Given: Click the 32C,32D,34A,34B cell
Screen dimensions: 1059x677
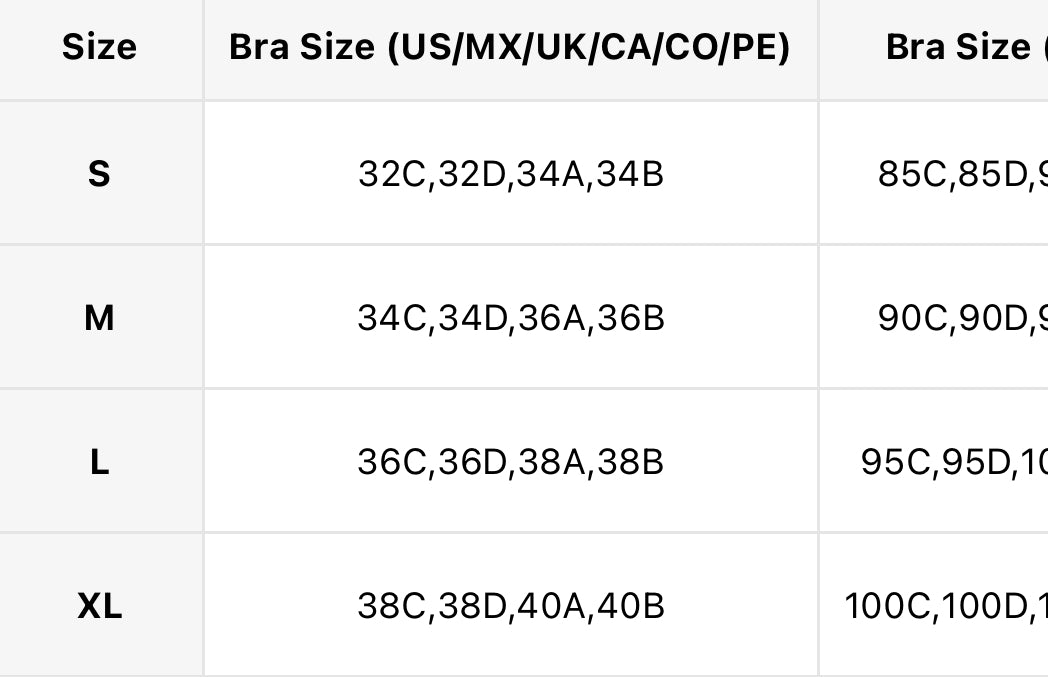Looking at the screenshot, I should pyautogui.click(x=510, y=174).
